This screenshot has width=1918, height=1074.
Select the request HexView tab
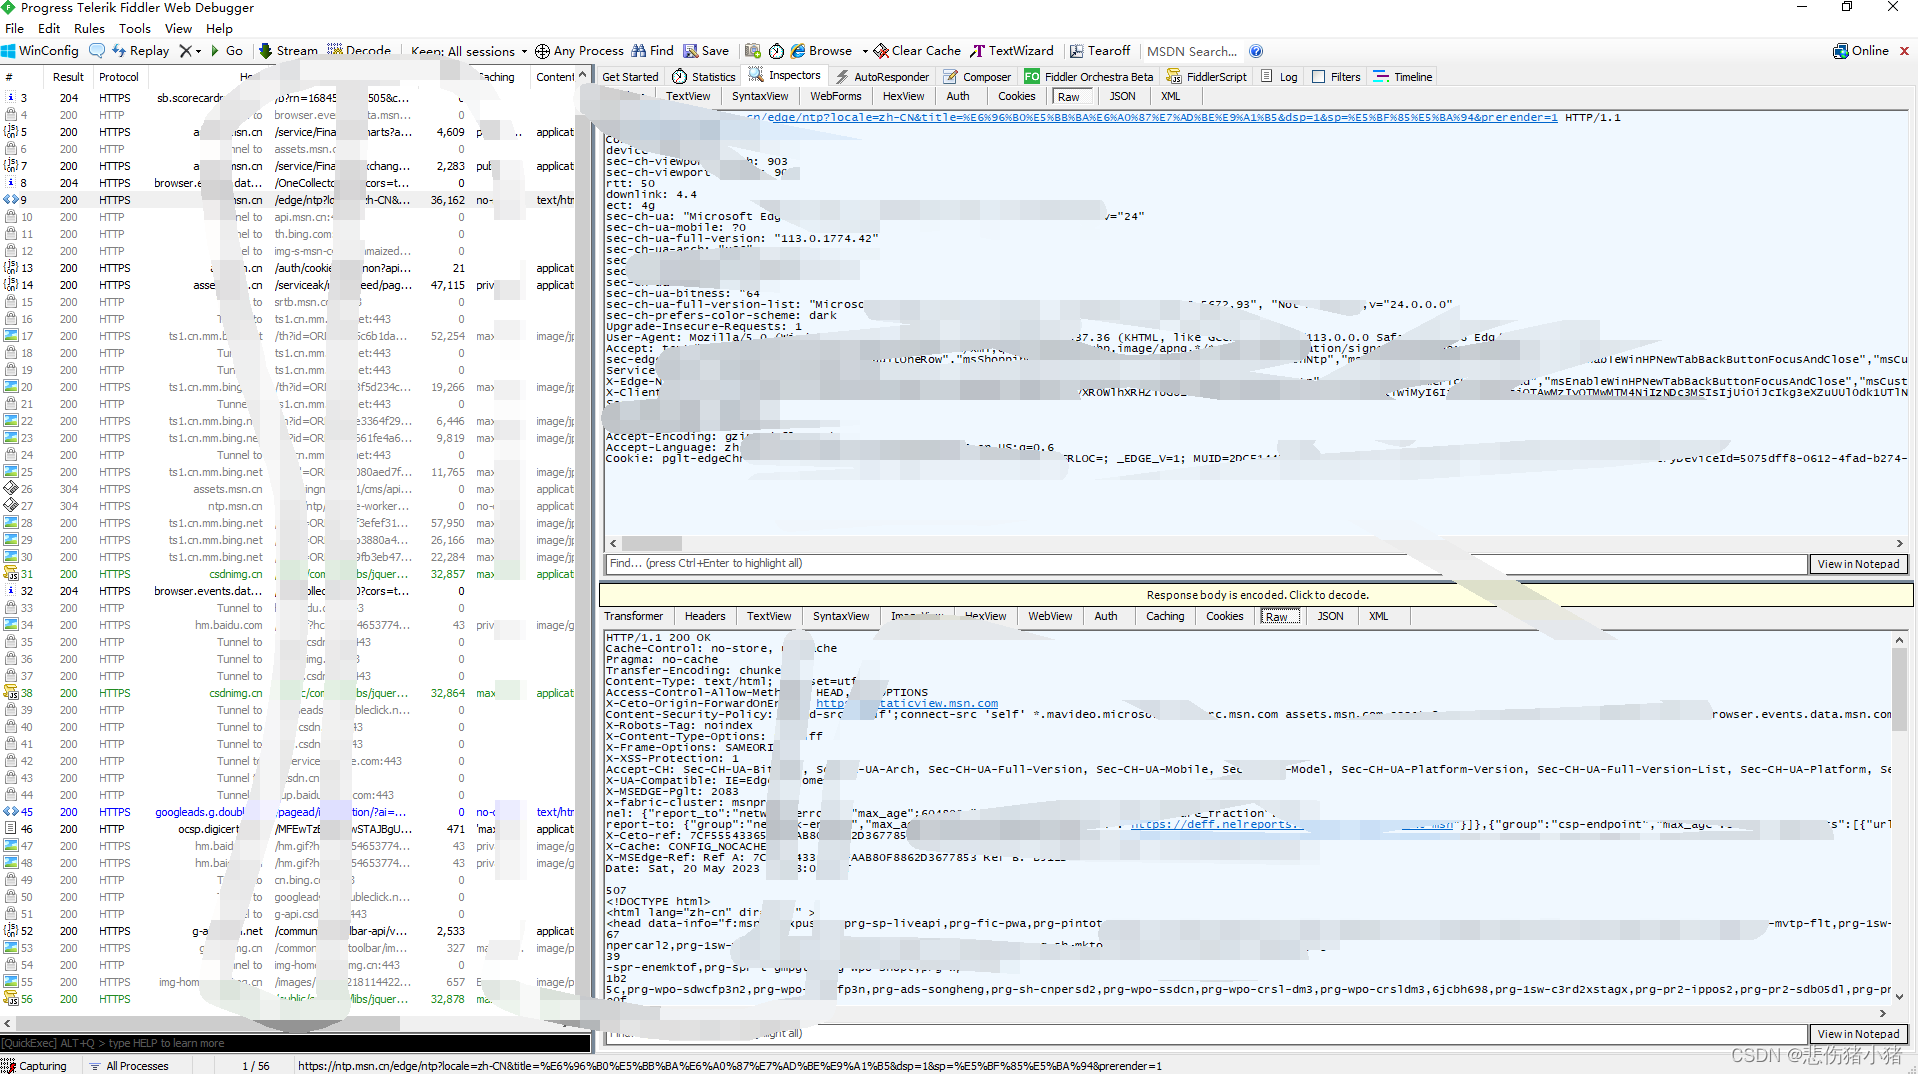(x=903, y=97)
